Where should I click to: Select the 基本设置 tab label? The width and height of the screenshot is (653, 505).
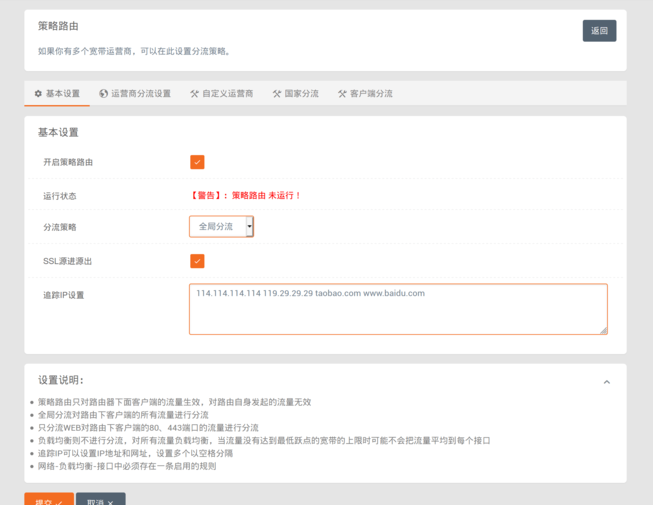point(63,94)
